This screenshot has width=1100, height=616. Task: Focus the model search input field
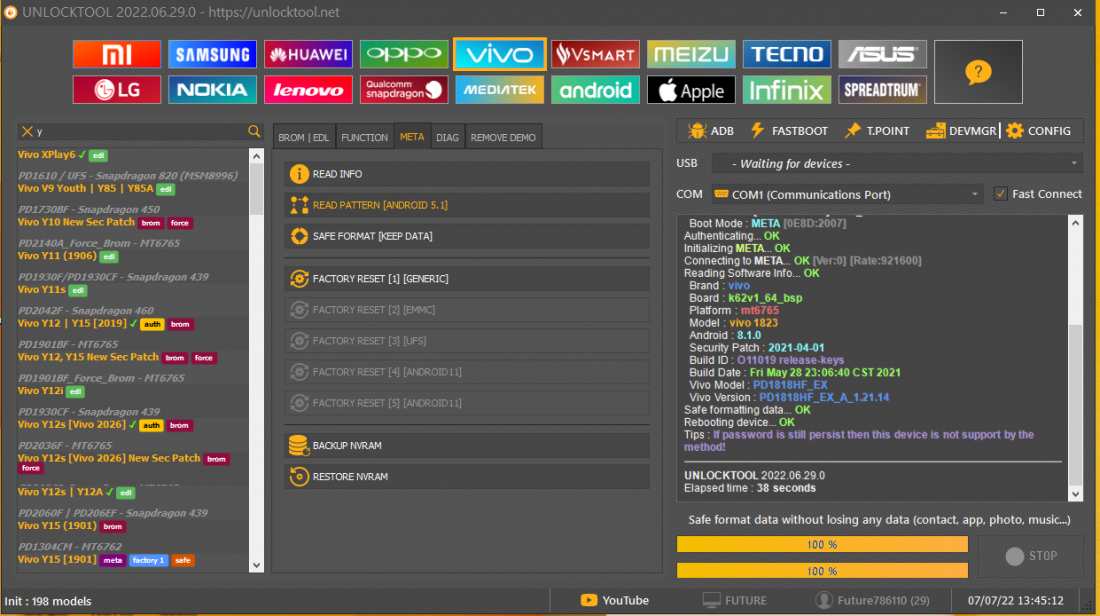pos(140,131)
